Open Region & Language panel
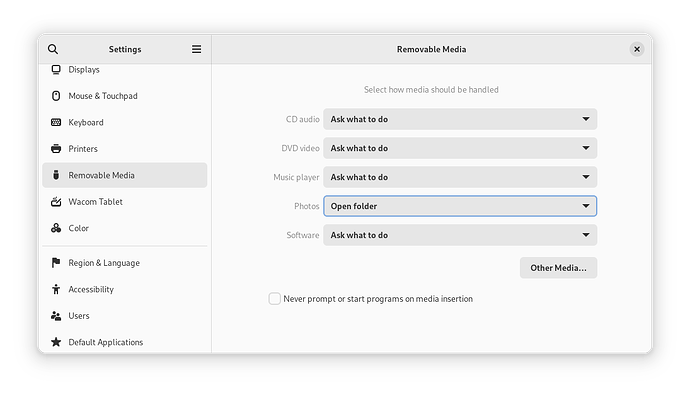The height and width of the screenshot is (395, 690). coord(125,263)
